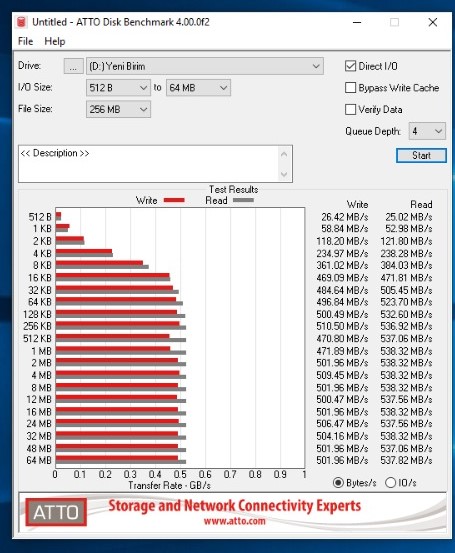Open the Help menu
The height and width of the screenshot is (553, 455).
point(55,41)
